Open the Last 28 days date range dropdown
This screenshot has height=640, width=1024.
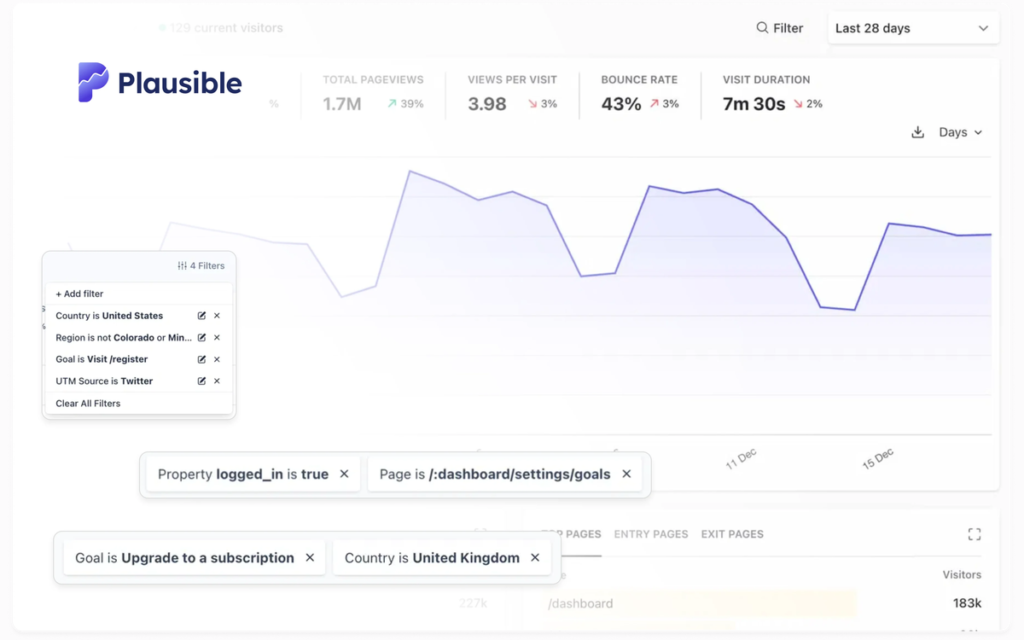[913, 28]
